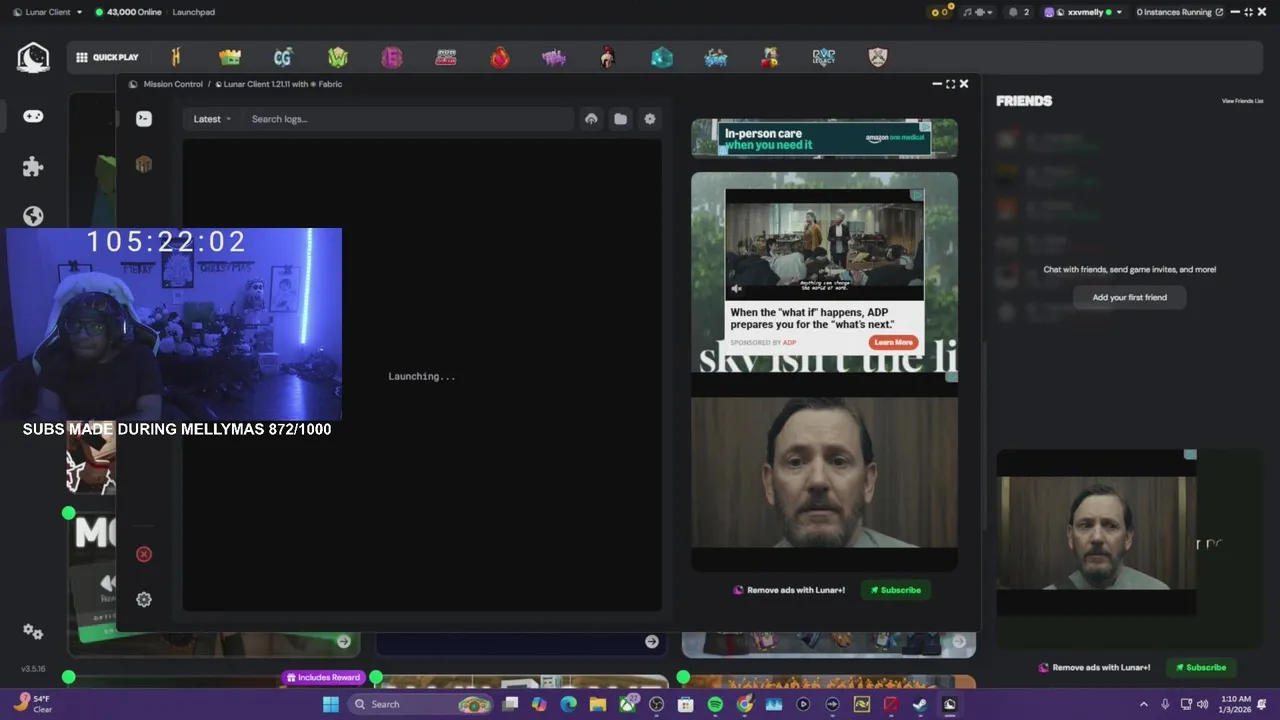Open the Windows Start menu
Image resolution: width=1280 pixels, height=720 pixels.
tap(330, 704)
